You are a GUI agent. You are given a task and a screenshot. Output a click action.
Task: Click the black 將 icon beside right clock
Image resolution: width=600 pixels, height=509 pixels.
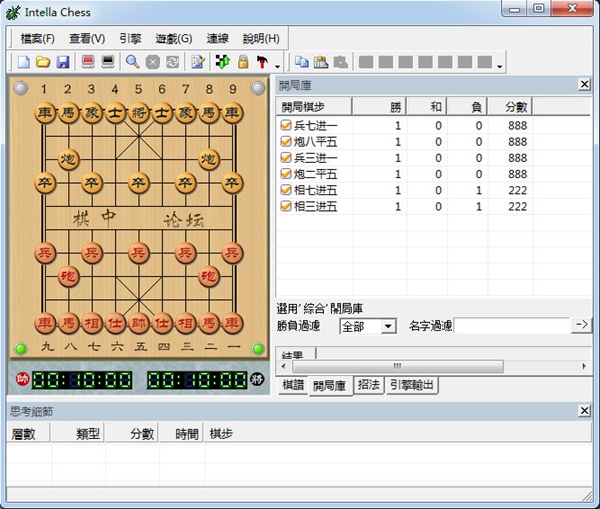point(257,379)
